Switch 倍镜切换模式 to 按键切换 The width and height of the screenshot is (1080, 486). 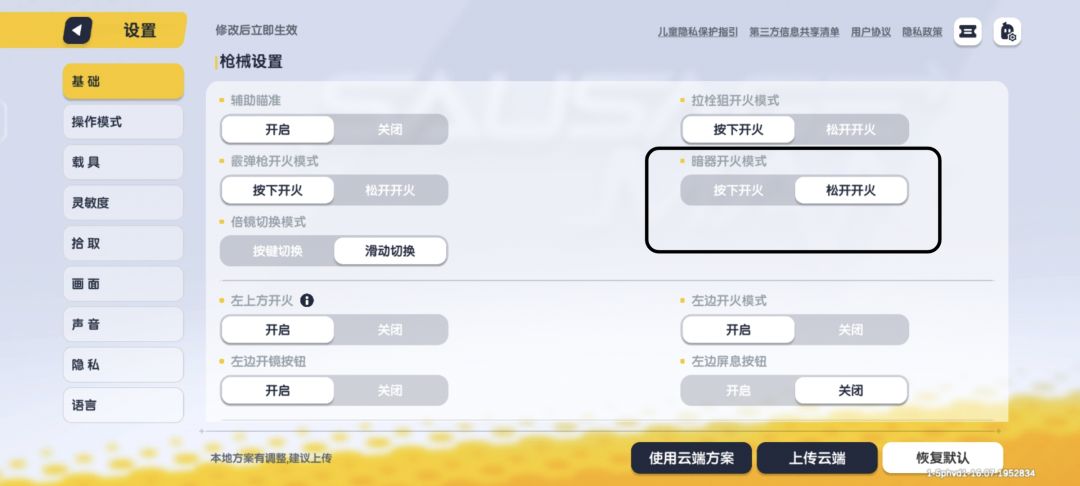click(278, 251)
